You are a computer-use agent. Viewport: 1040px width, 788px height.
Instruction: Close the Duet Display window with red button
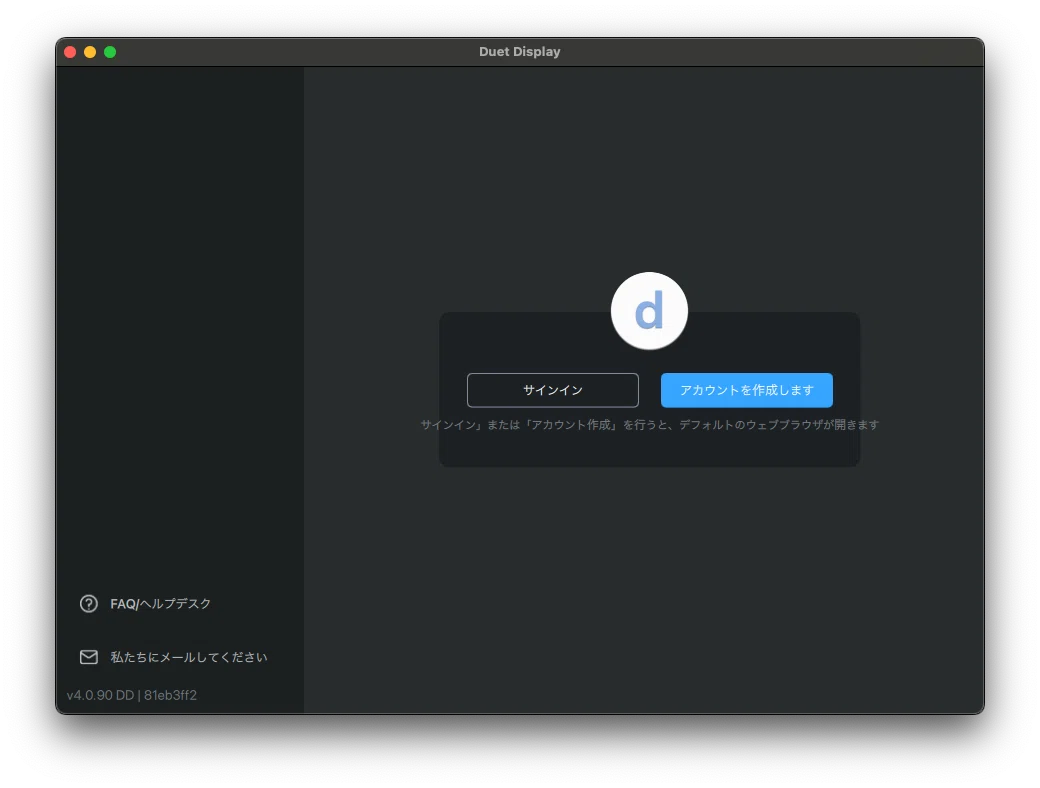coord(70,52)
